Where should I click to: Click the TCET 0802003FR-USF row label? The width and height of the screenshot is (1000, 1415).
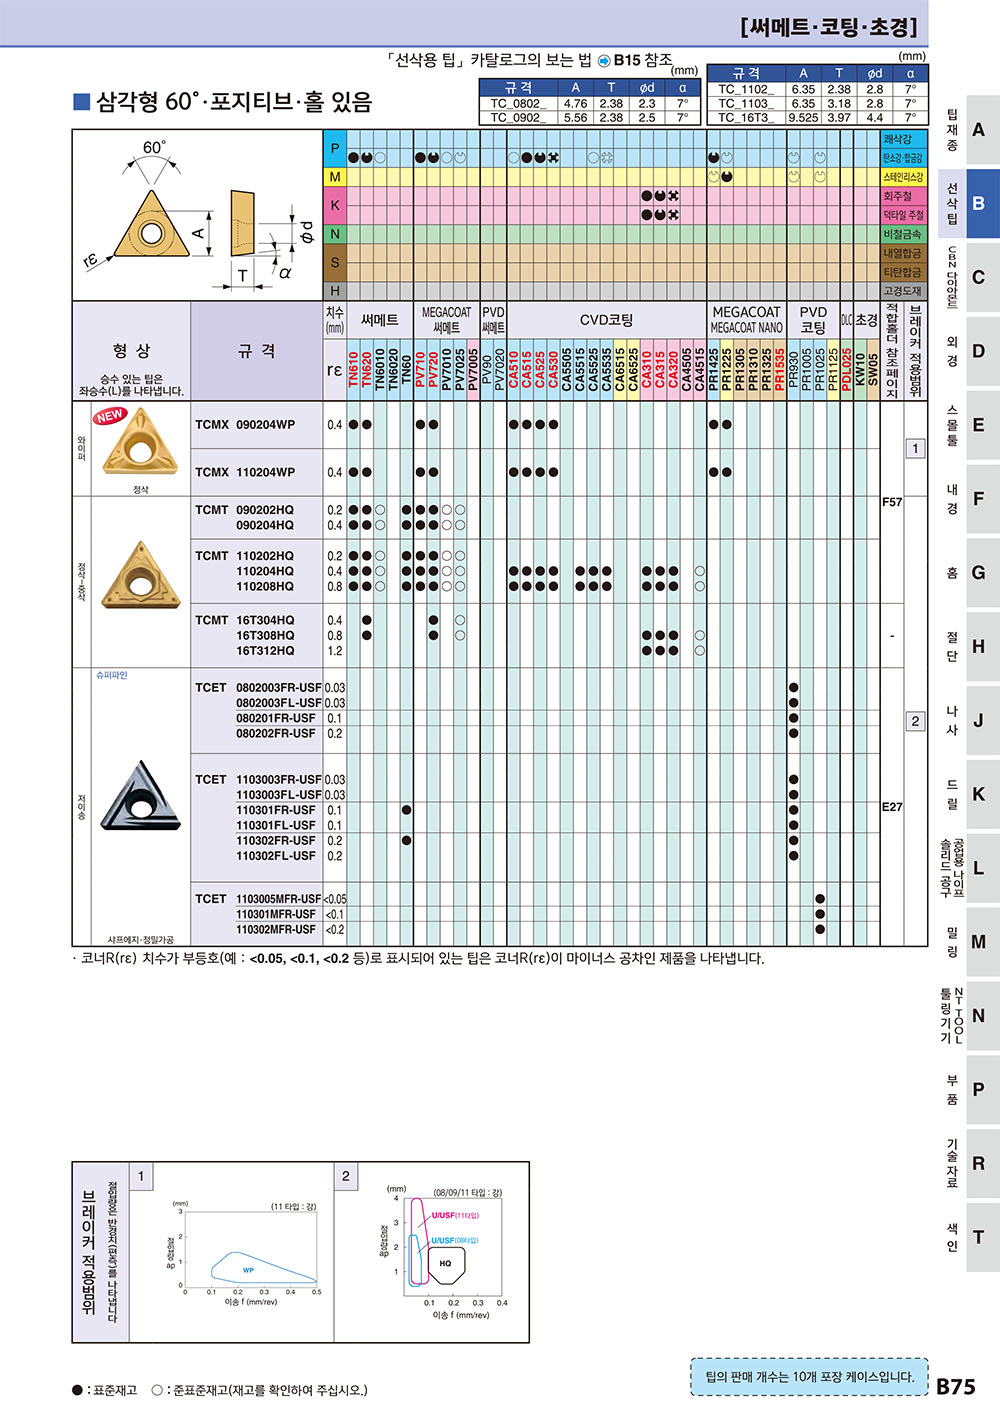[x=258, y=688]
